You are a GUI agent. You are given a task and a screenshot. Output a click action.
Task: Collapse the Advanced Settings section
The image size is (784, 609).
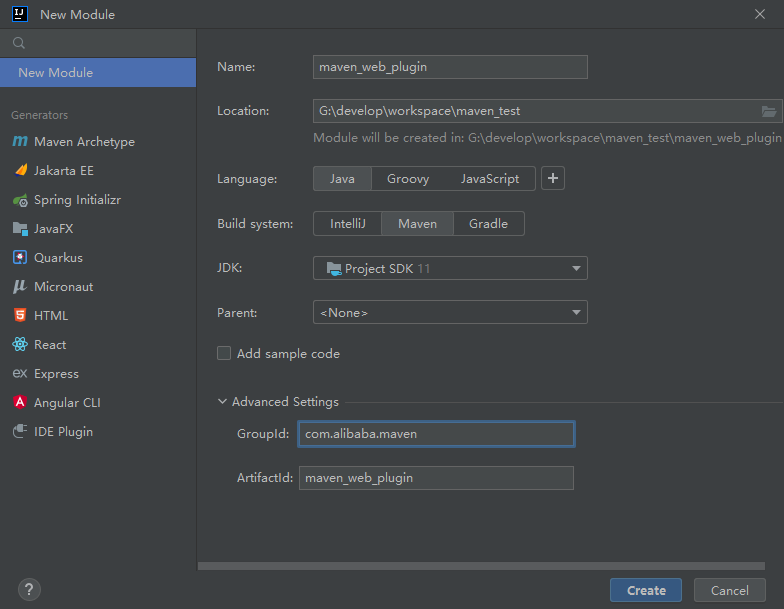click(x=222, y=402)
